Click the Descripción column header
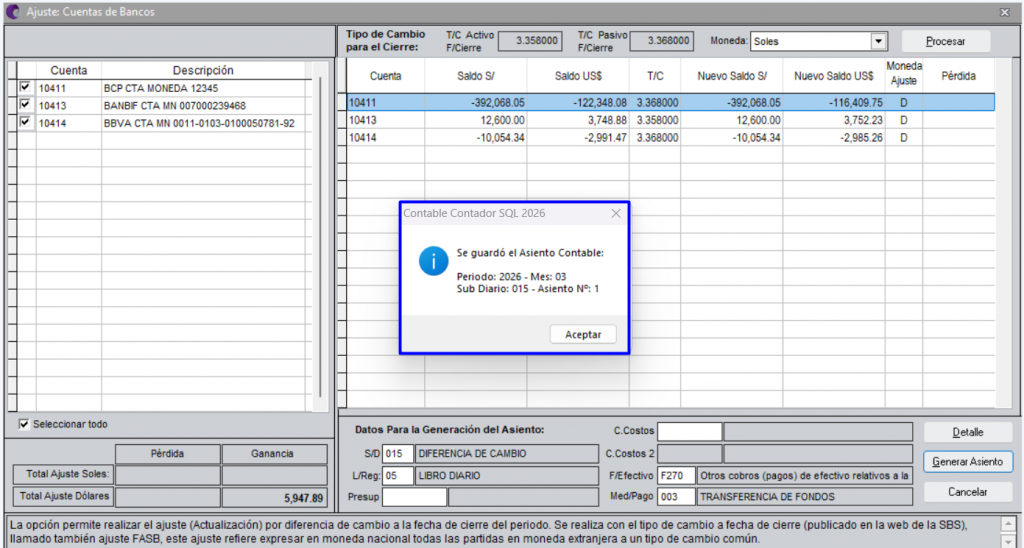Viewport: 1024px width, 548px height. tap(203, 71)
